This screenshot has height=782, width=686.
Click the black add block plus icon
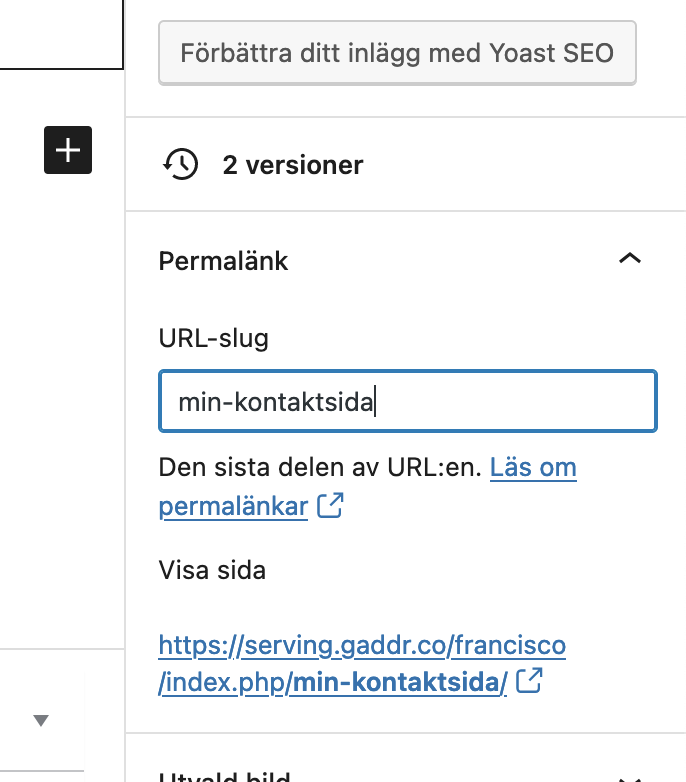tap(68, 150)
